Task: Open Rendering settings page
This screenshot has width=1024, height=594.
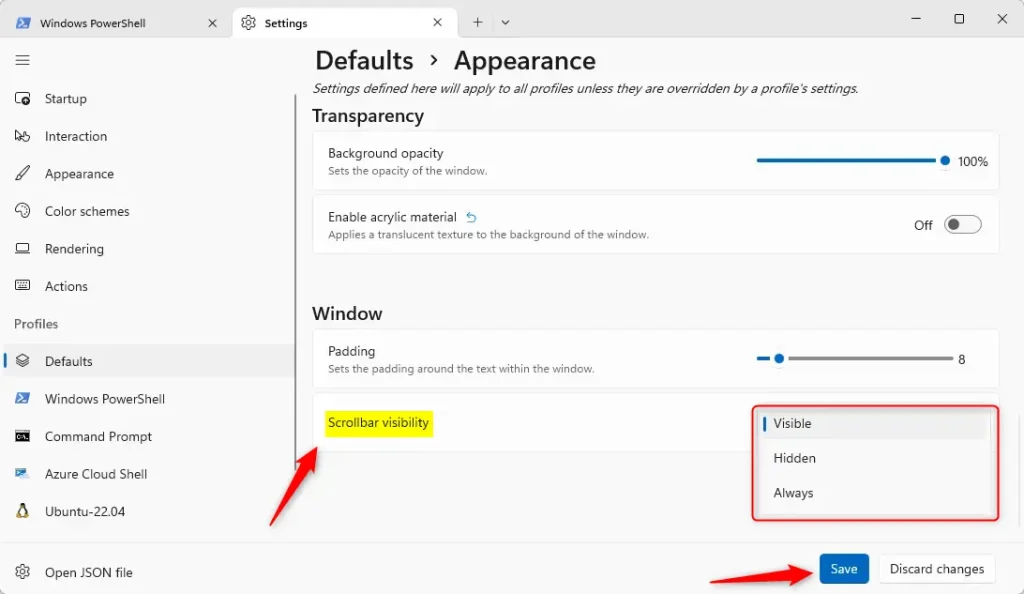Action: 149,249
